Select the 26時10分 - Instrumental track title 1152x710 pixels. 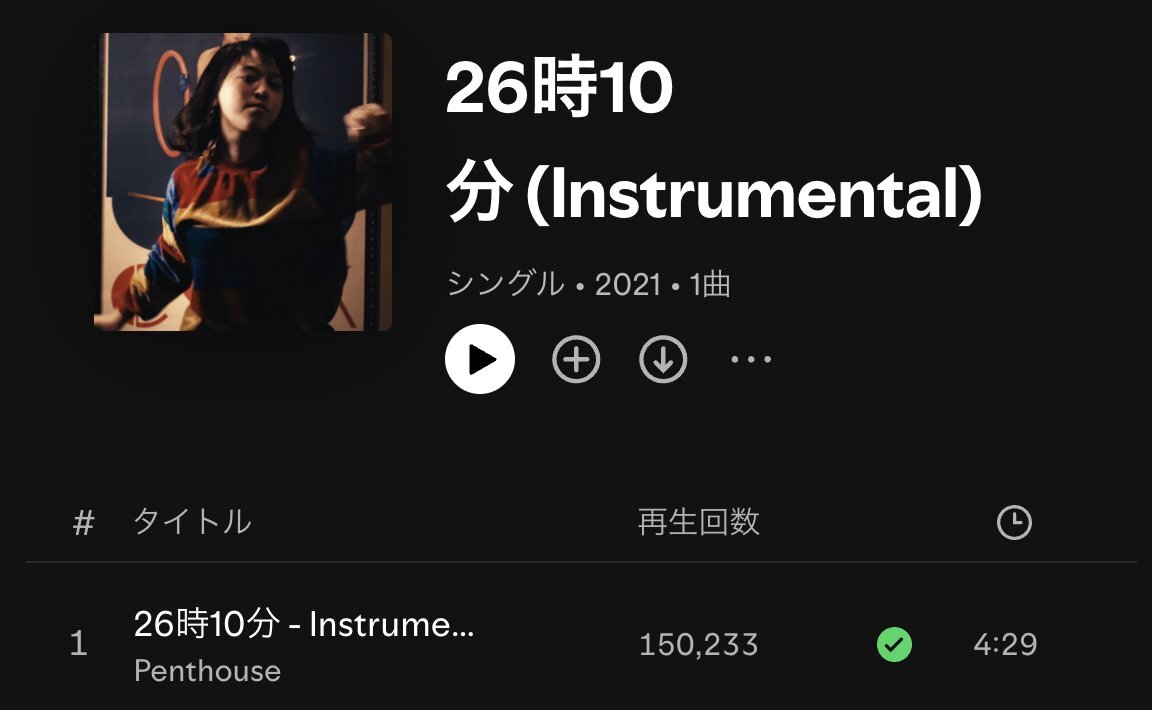304,624
